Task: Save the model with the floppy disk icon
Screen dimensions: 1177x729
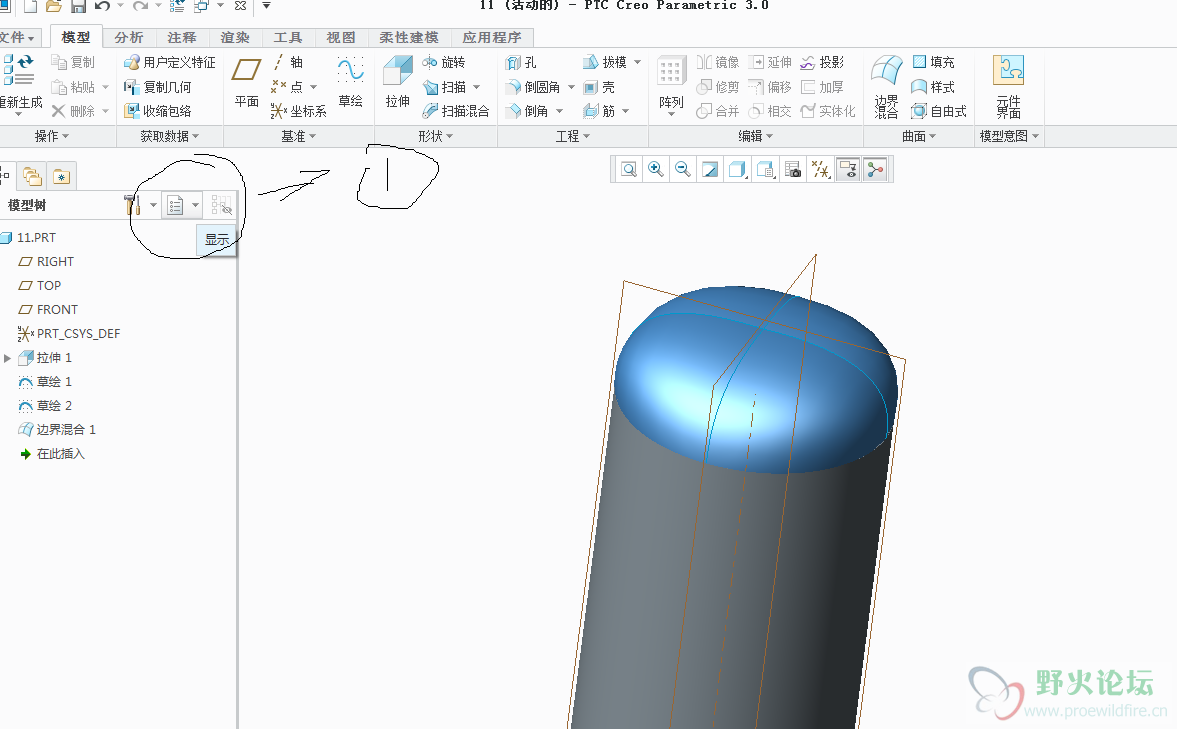Action: click(78, 6)
